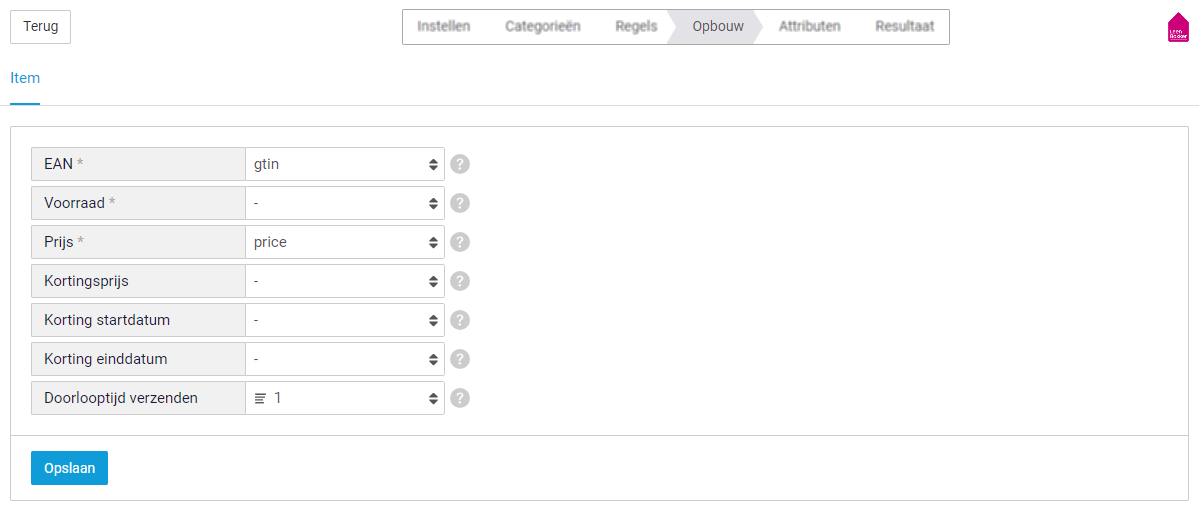The image size is (1199, 513).
Task: Open the EAN dropdown showing gtin
Action: click(345, 164)
